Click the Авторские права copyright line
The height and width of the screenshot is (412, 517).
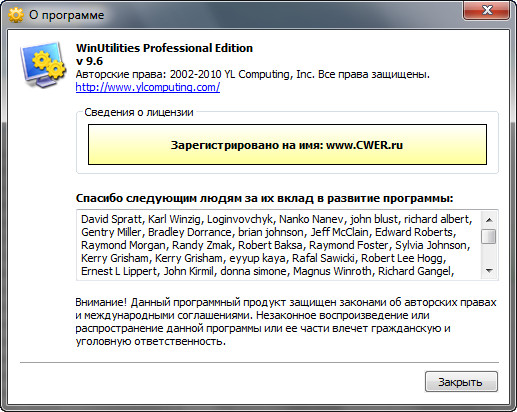[253, 74]
